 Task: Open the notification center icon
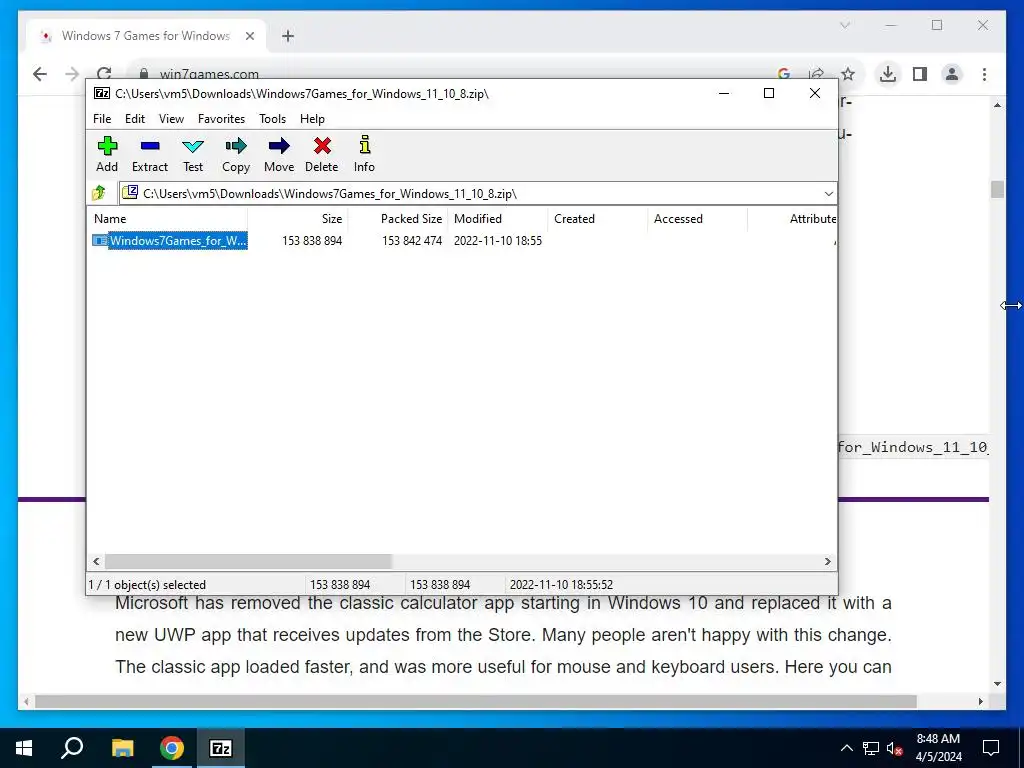[991, 748]
